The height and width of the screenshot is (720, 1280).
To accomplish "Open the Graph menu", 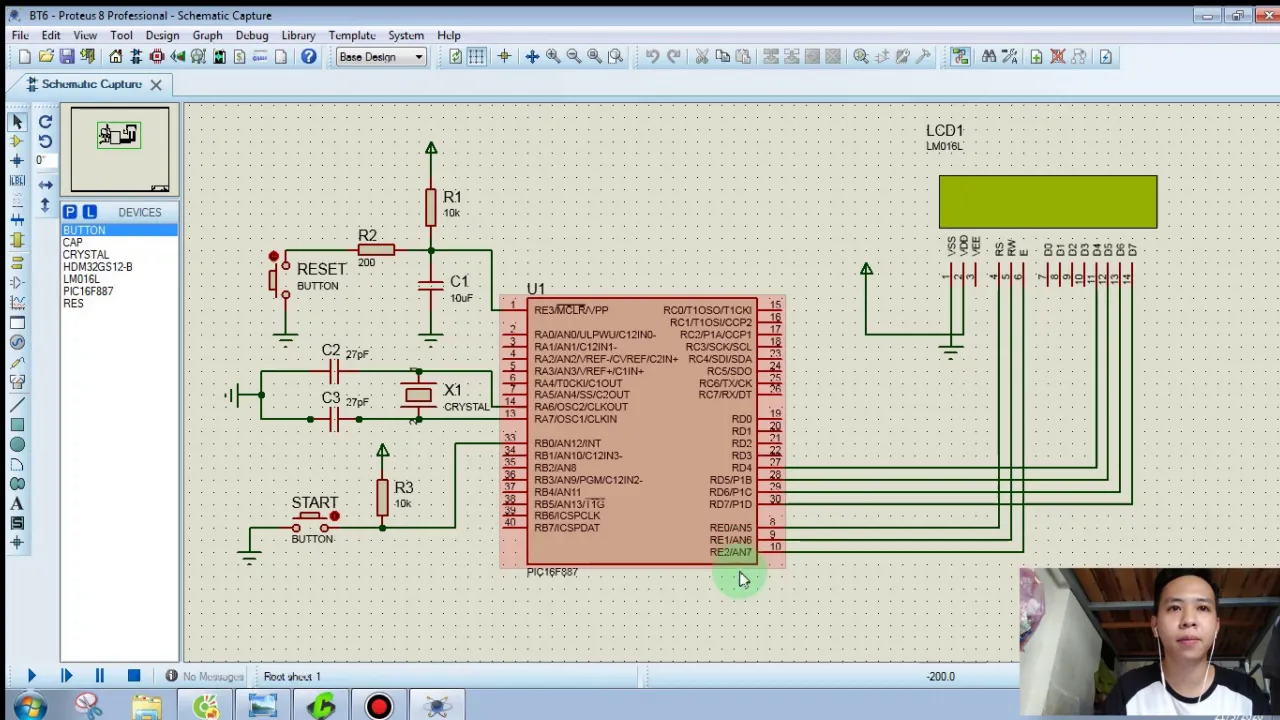I will (x=207, y=35).
